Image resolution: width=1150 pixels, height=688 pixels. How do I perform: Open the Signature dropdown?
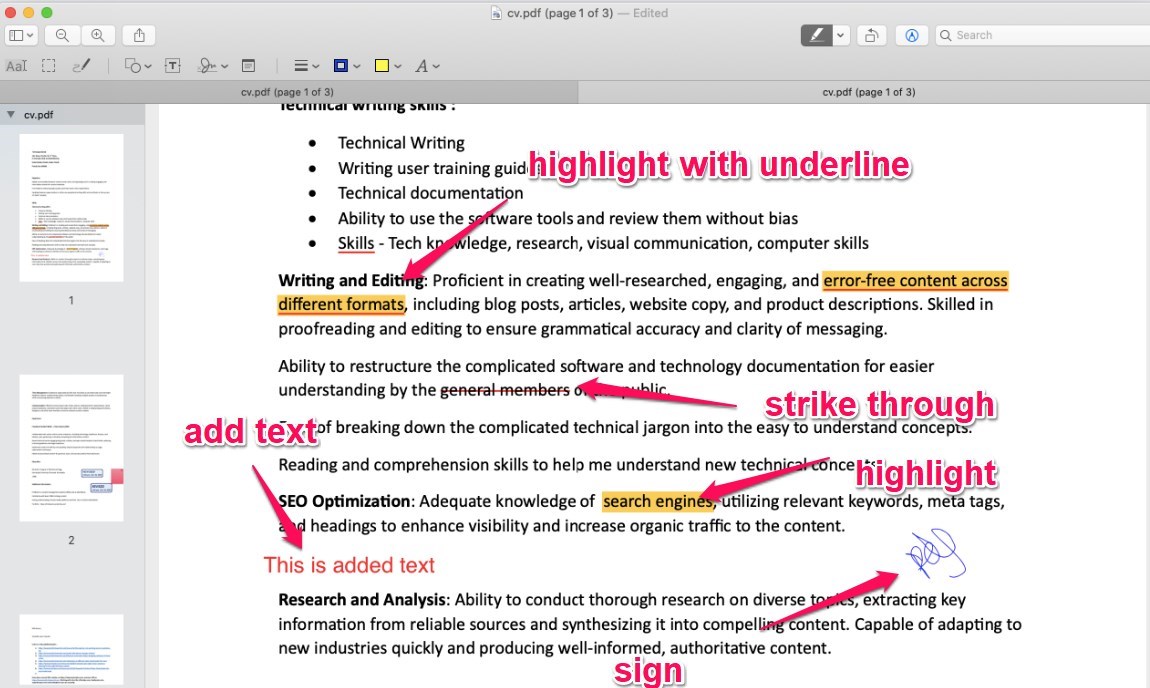pos(222,65)
